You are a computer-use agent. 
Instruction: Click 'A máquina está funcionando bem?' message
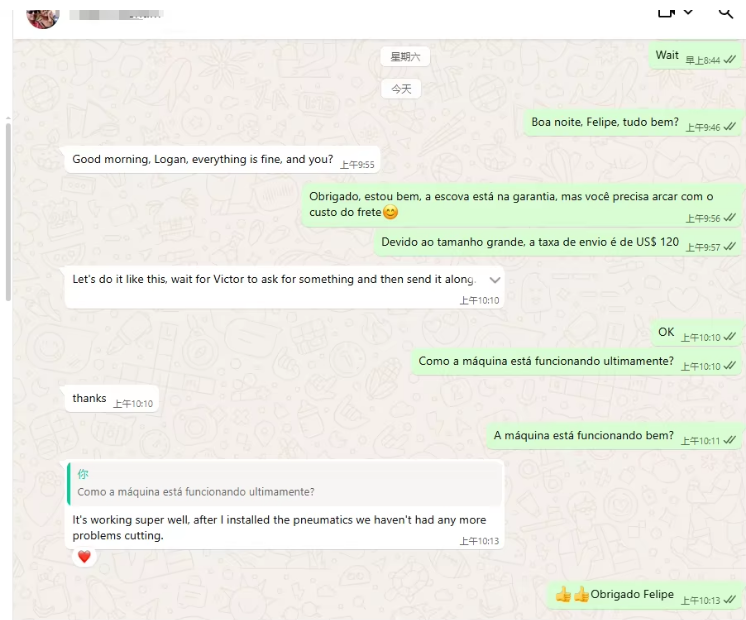point(613,436)
